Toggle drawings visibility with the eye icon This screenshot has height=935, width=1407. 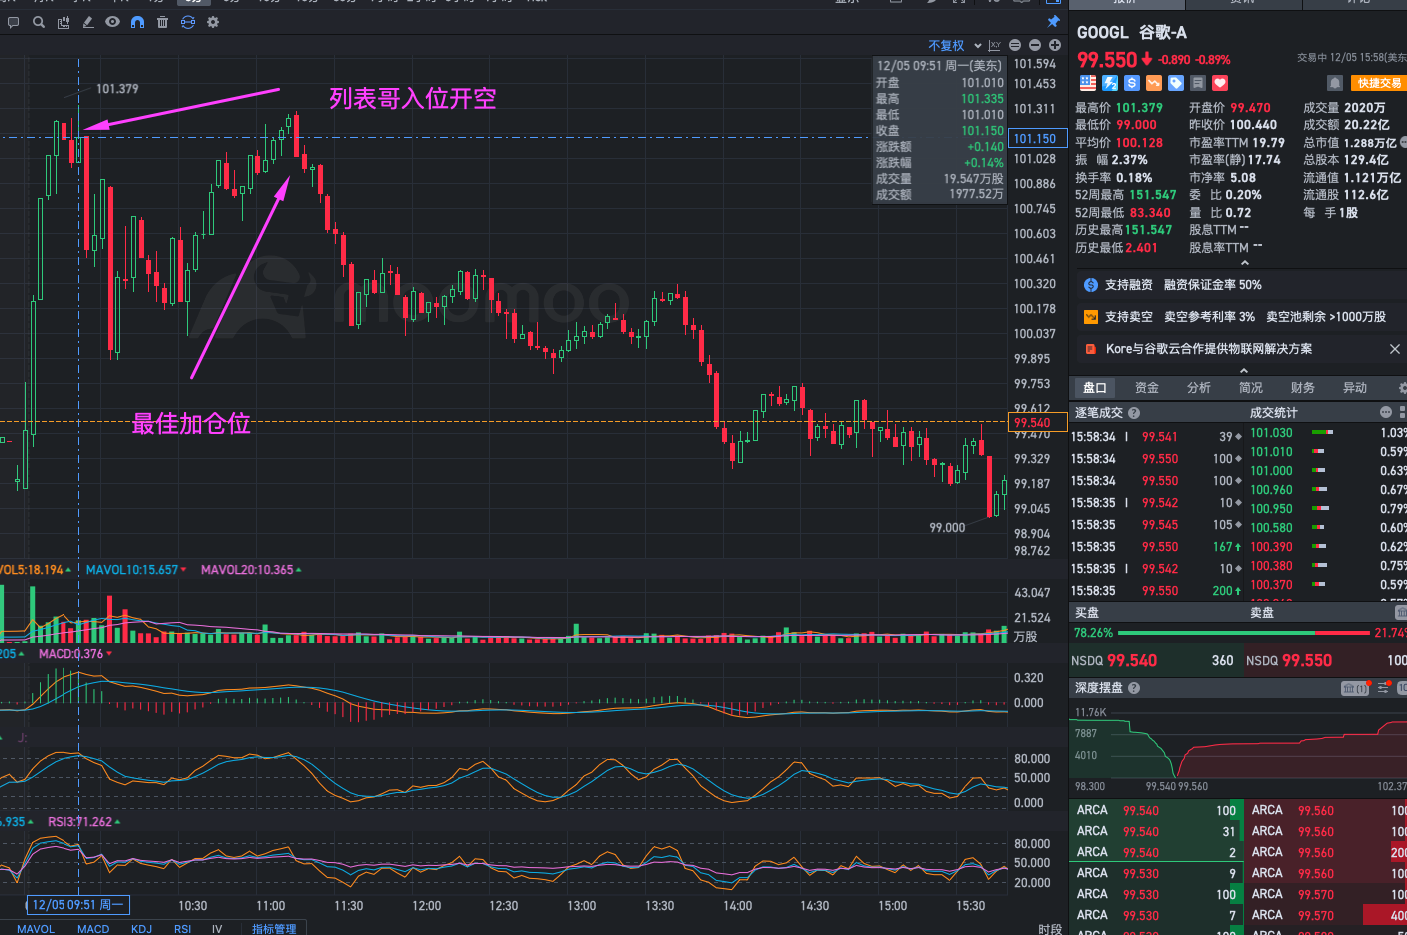113,22
